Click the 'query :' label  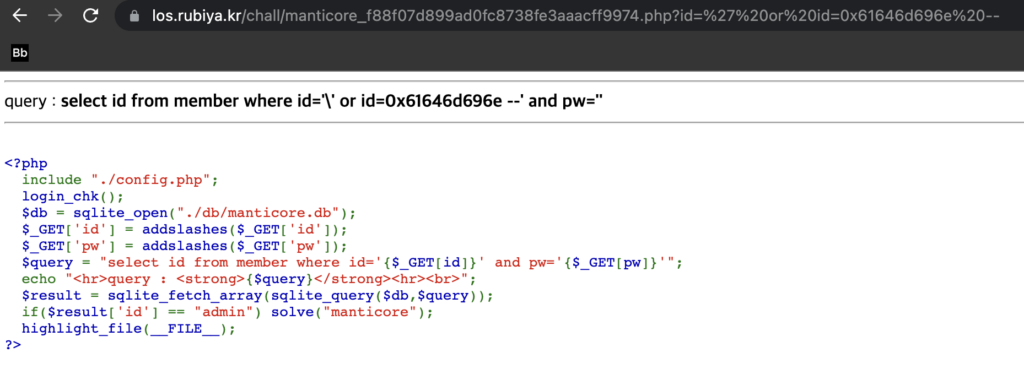click(x=31, y=102)
